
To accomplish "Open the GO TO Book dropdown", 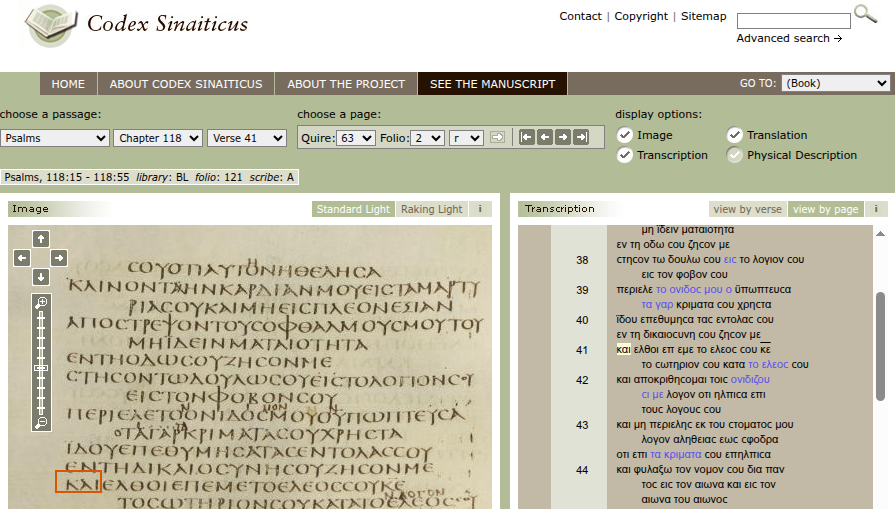I will tap(836, 83).
